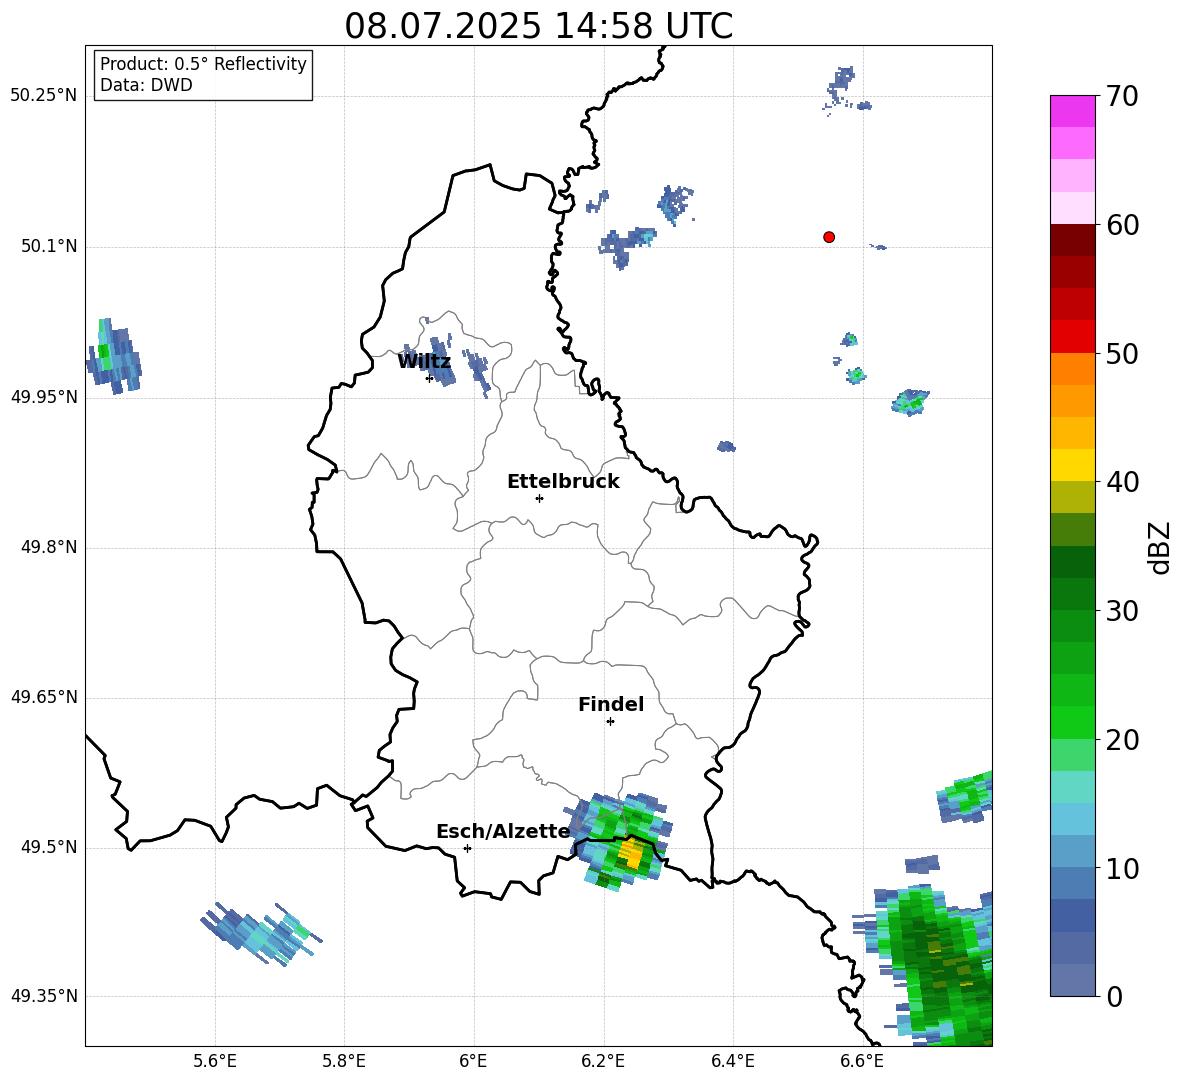Viewport: 1184px width, 1081px height.
Task: Click the Wiltz city label
Action: [424, 362]
